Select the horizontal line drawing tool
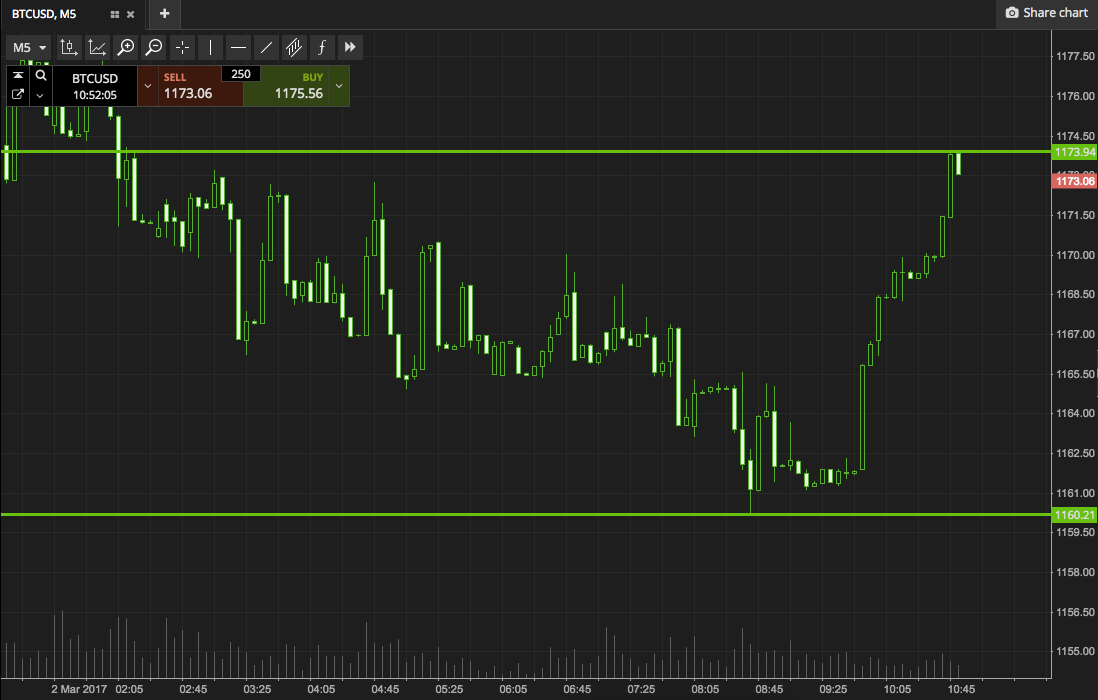Screen dimensions: 1098x700 click(x=238, y=48)
